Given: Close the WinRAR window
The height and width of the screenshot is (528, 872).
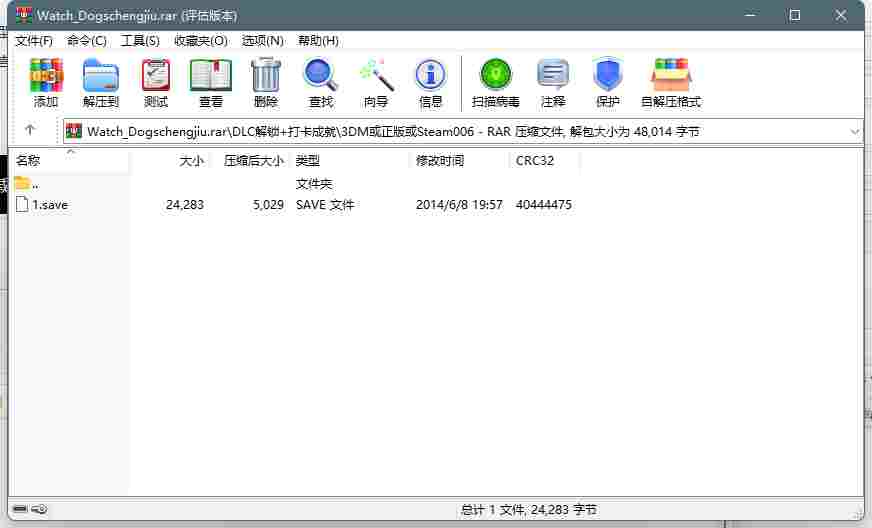Looking at the screenshot, I should 840,15.
